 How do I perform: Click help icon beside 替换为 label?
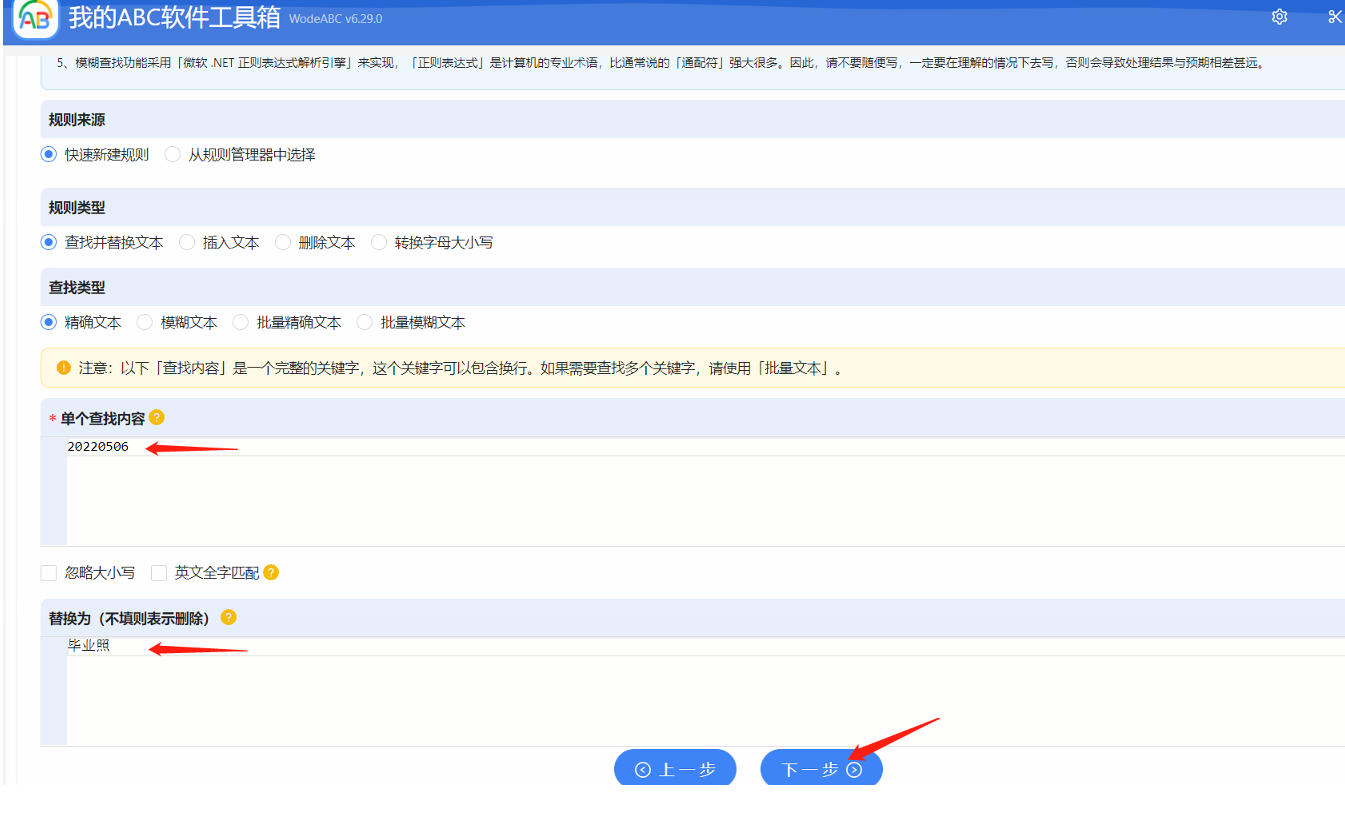tap(229, 617)
